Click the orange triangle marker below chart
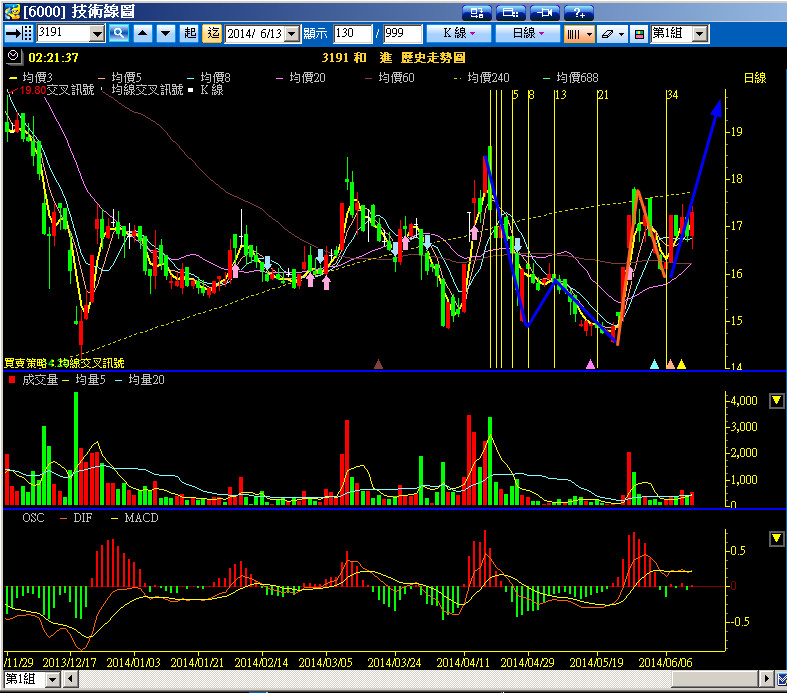This screenshot has width=787, height=693. click(670, 364)
